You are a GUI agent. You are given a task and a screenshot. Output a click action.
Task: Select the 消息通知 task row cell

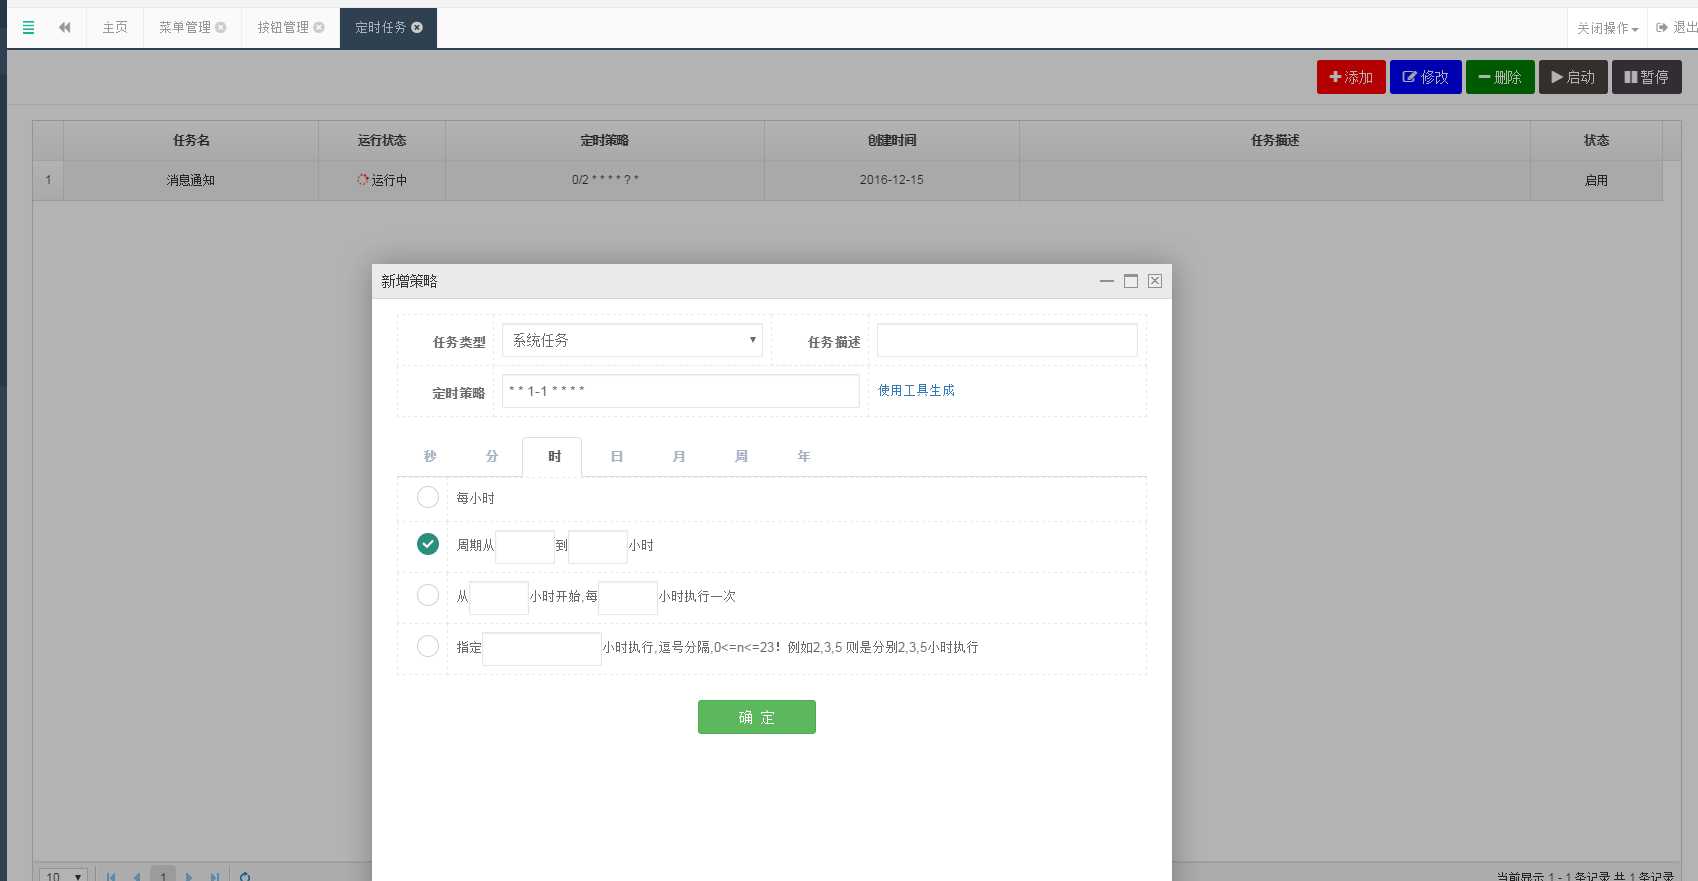click(191, 180)
